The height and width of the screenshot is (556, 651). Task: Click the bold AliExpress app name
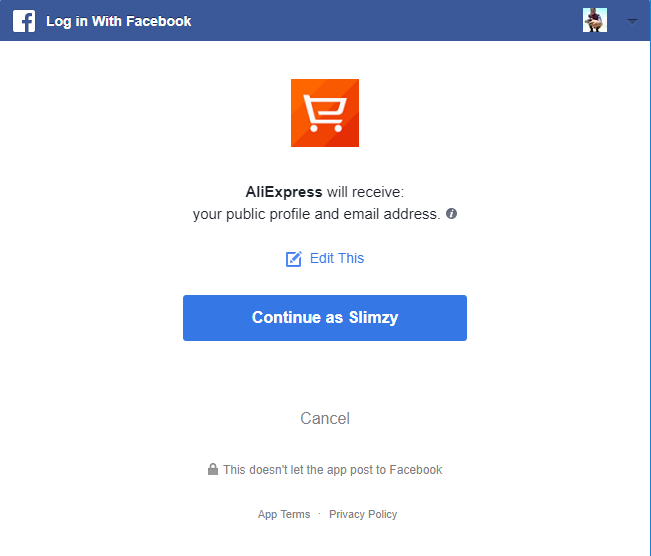pos(284,192)
